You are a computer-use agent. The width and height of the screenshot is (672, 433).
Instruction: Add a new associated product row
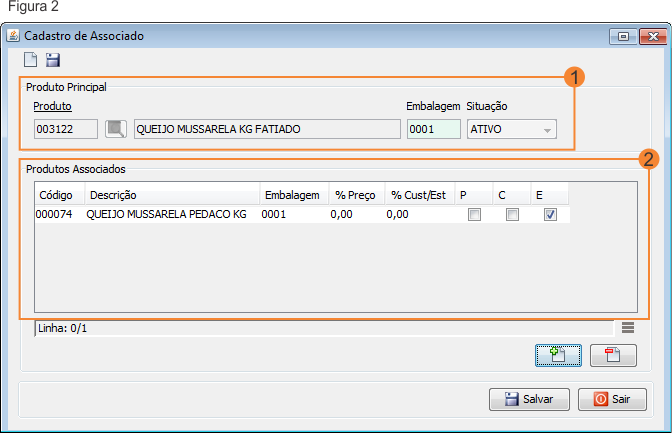pyautogui.click(x=559, y=354)
